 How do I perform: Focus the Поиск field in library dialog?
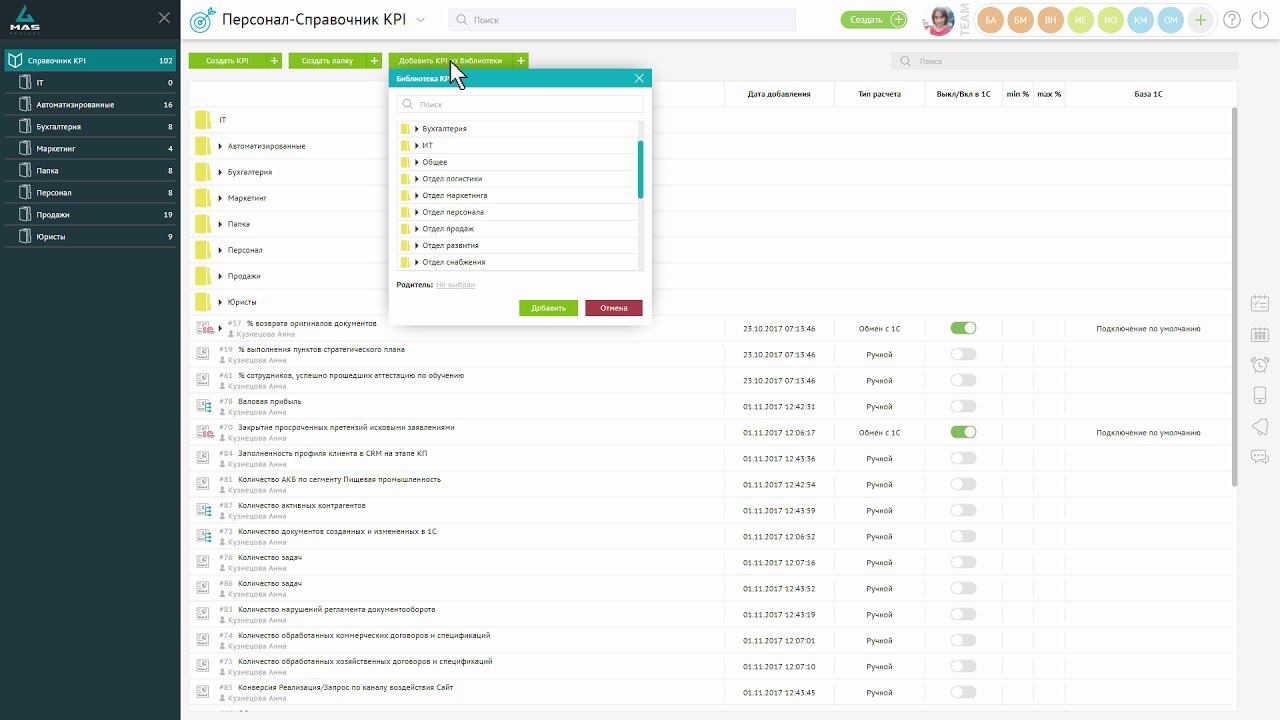[520, 104]
